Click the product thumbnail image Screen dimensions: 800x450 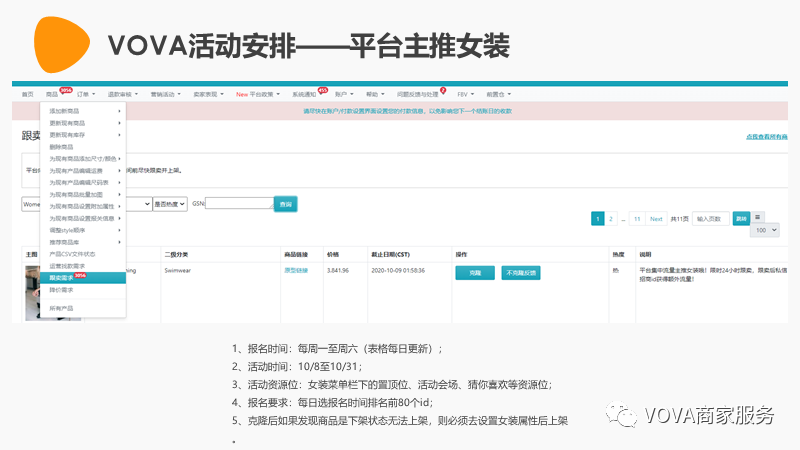point(39,292)
